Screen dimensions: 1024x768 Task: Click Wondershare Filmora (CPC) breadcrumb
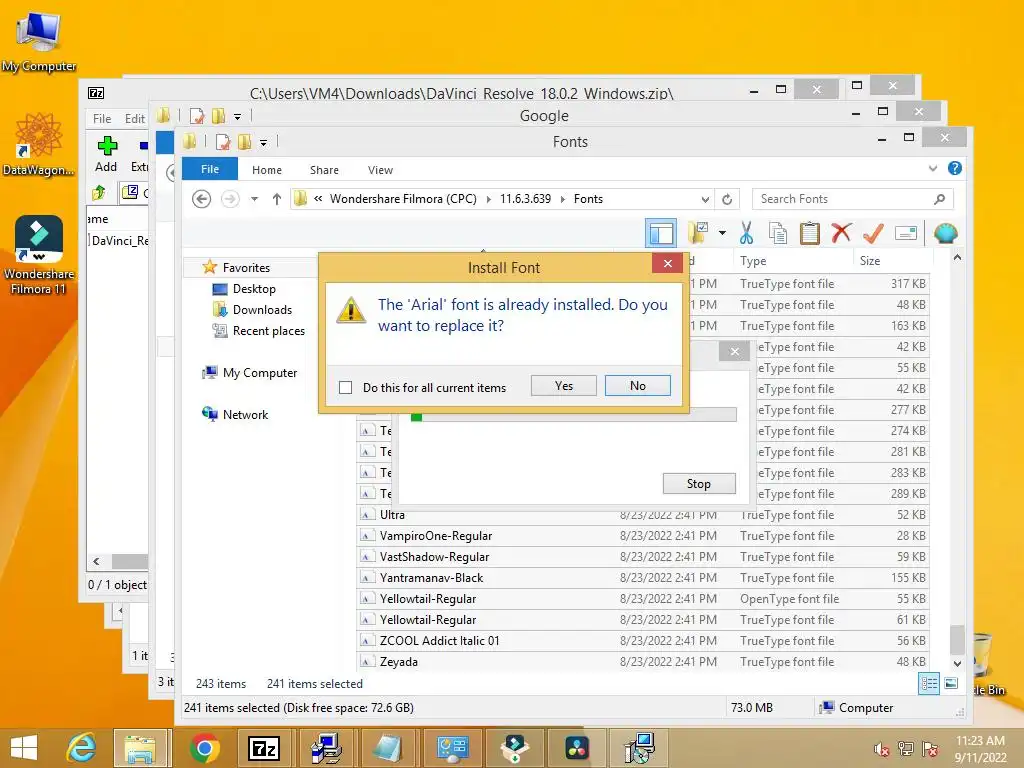point(403,199)
